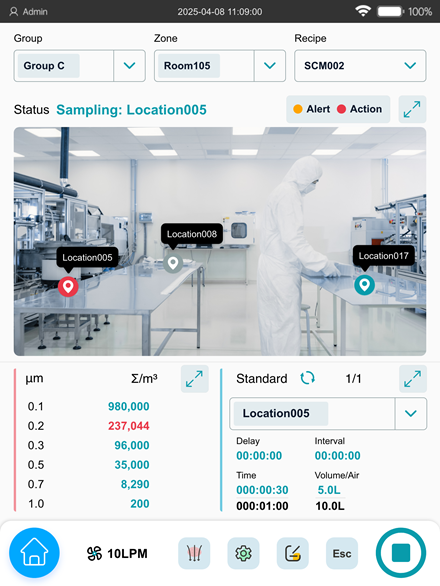
Task: Select the 8,290 count value
Action: [135, 484]
